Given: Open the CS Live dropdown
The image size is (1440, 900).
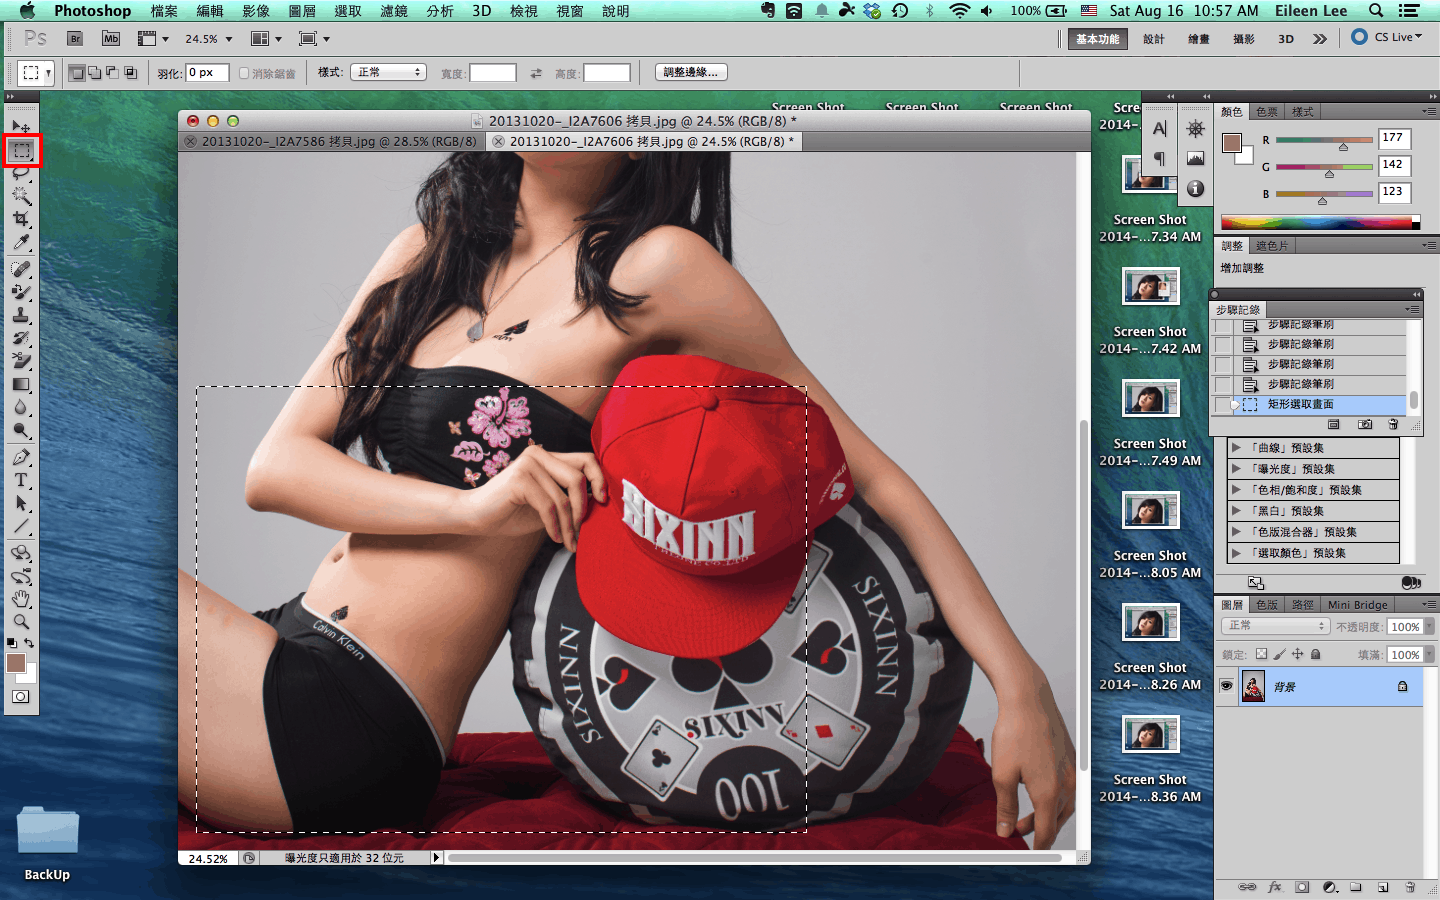Looking at the screenshot, I should click(1386, 37).
